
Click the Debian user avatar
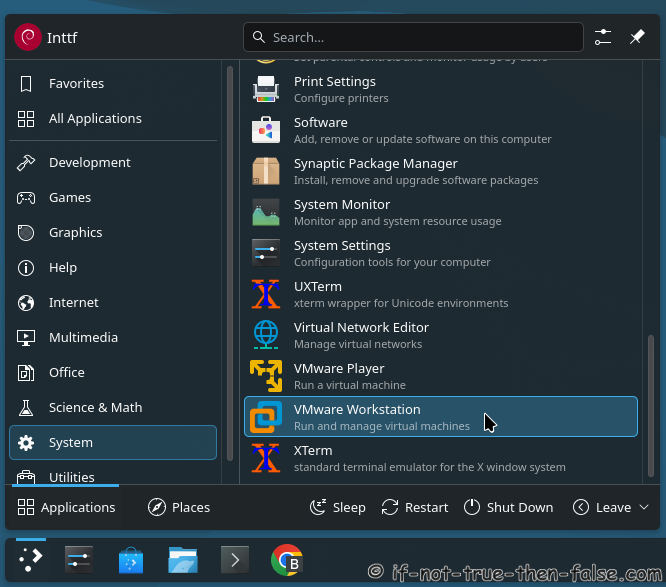click(28, 37)
